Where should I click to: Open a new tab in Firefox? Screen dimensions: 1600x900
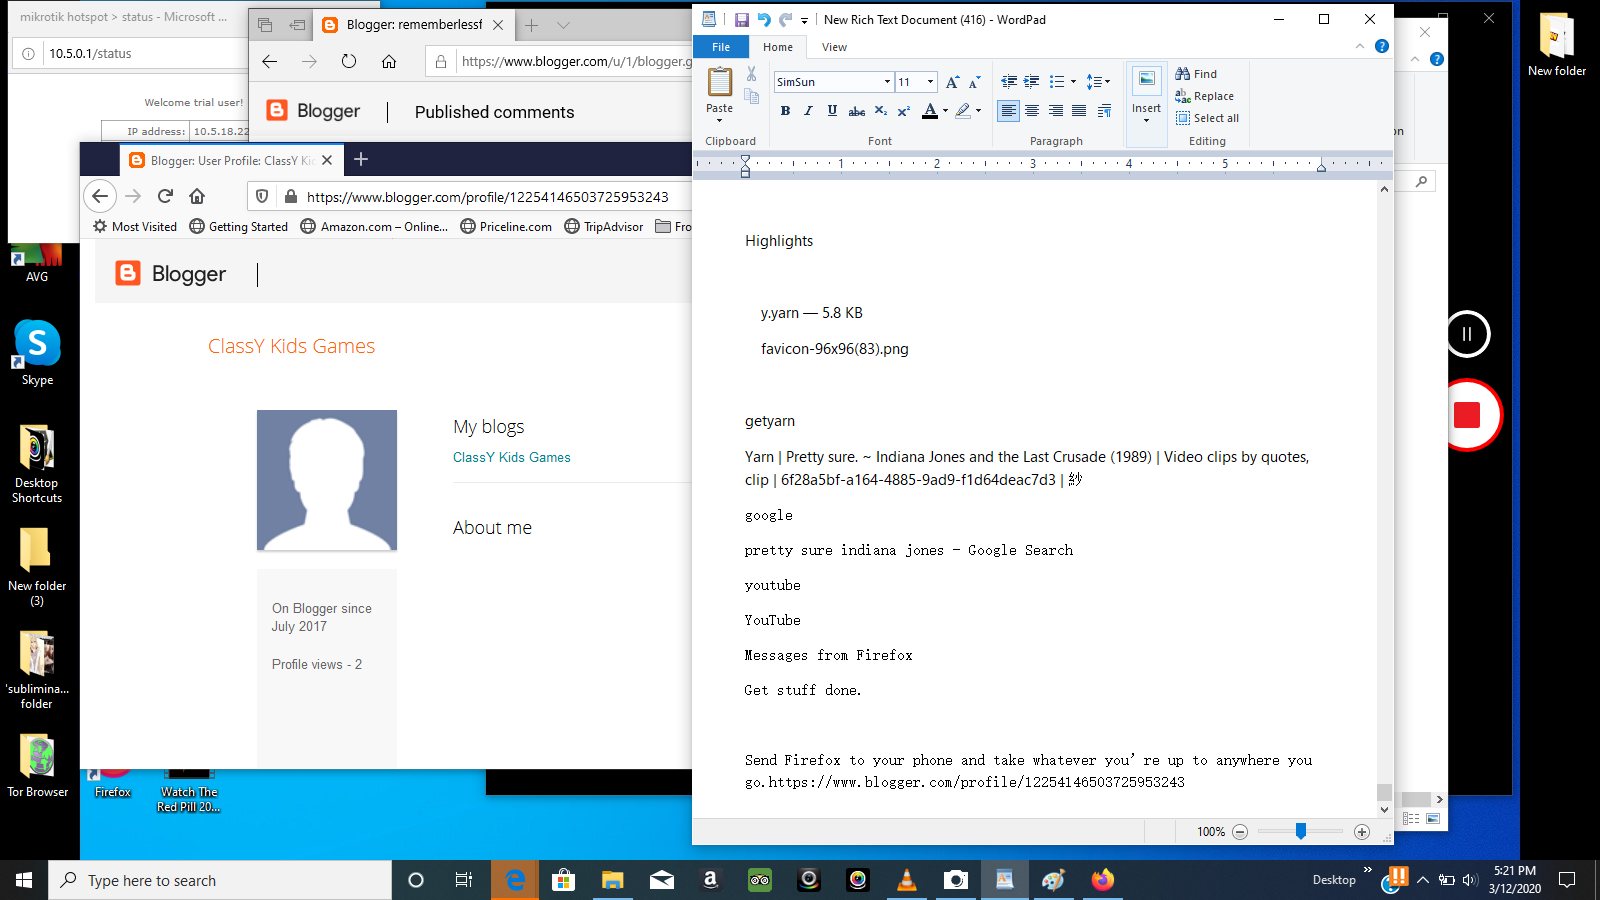coord(361,159)
